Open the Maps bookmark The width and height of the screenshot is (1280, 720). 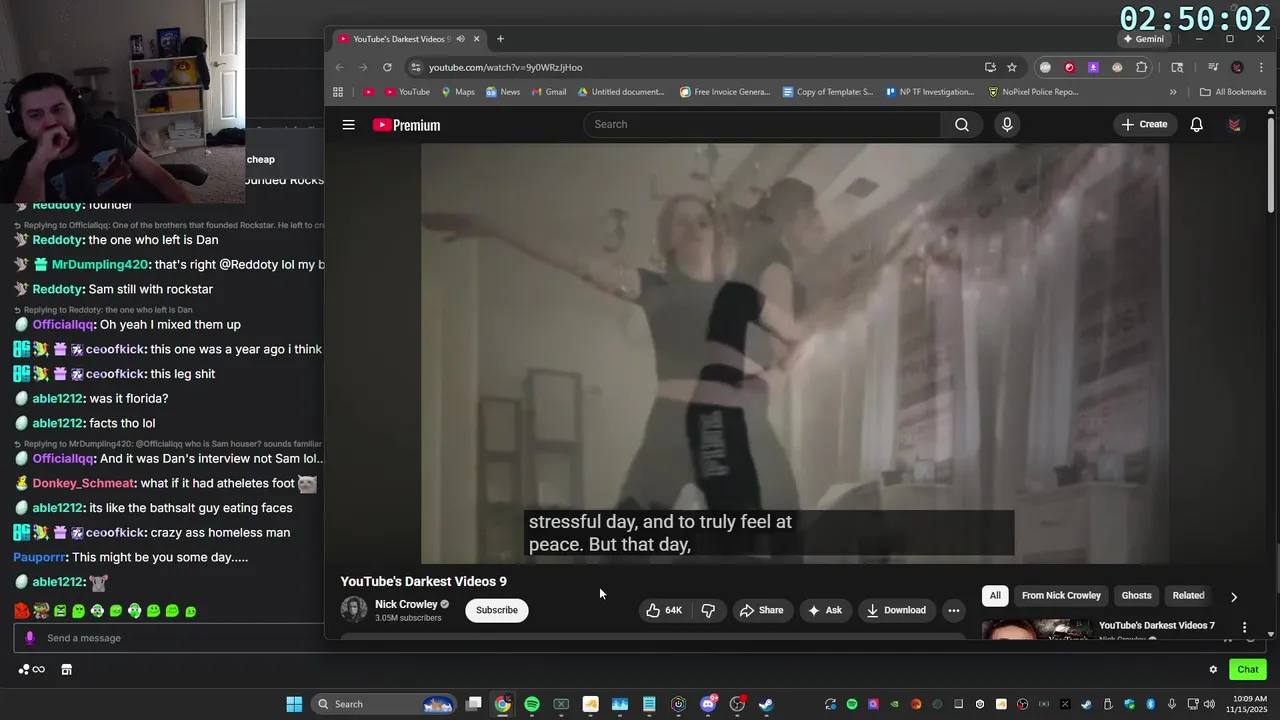458,92
